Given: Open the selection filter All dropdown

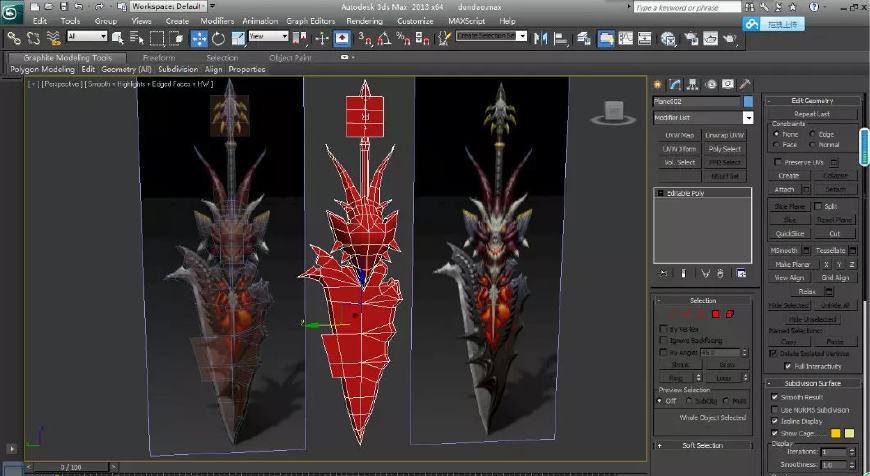Looking at the screenshot, I should tap(87, 36).
